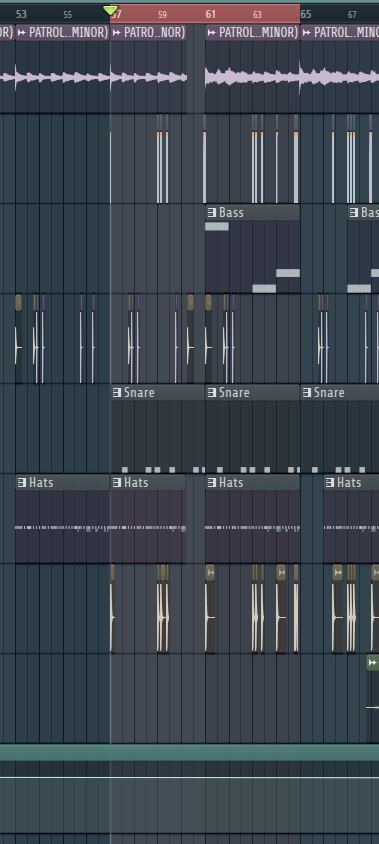Click bar number 67 in the timeline ruler

[x=352, y=15]
